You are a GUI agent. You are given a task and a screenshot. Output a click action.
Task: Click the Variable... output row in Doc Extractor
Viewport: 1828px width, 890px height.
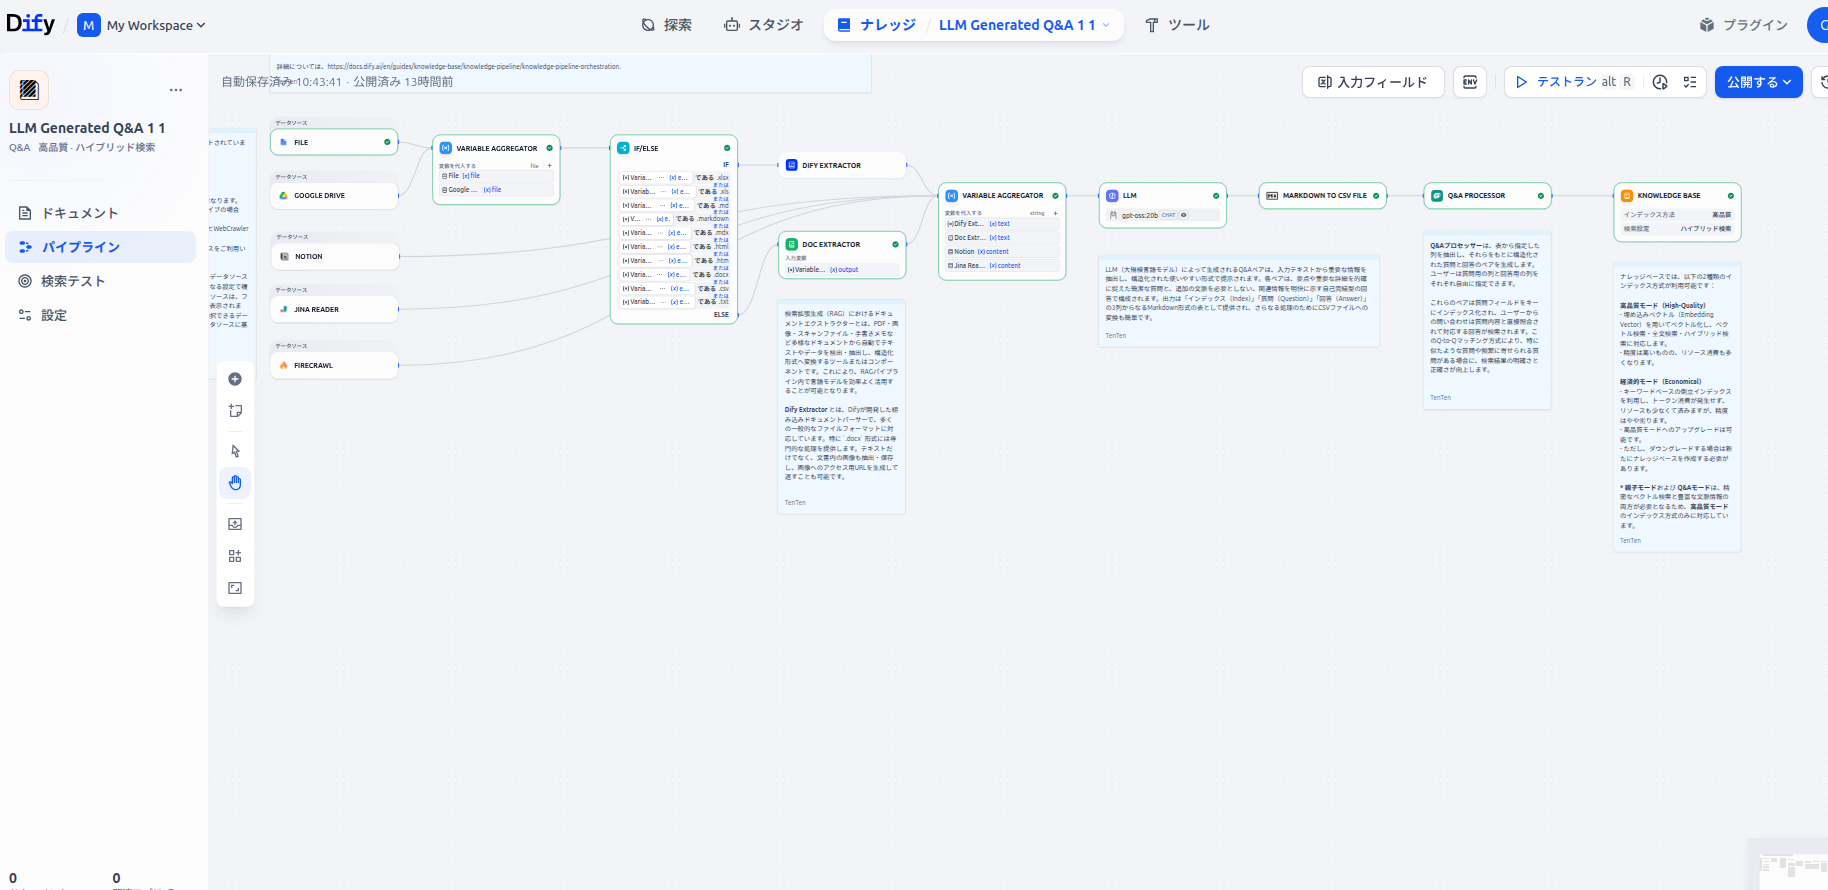point(842,270)
